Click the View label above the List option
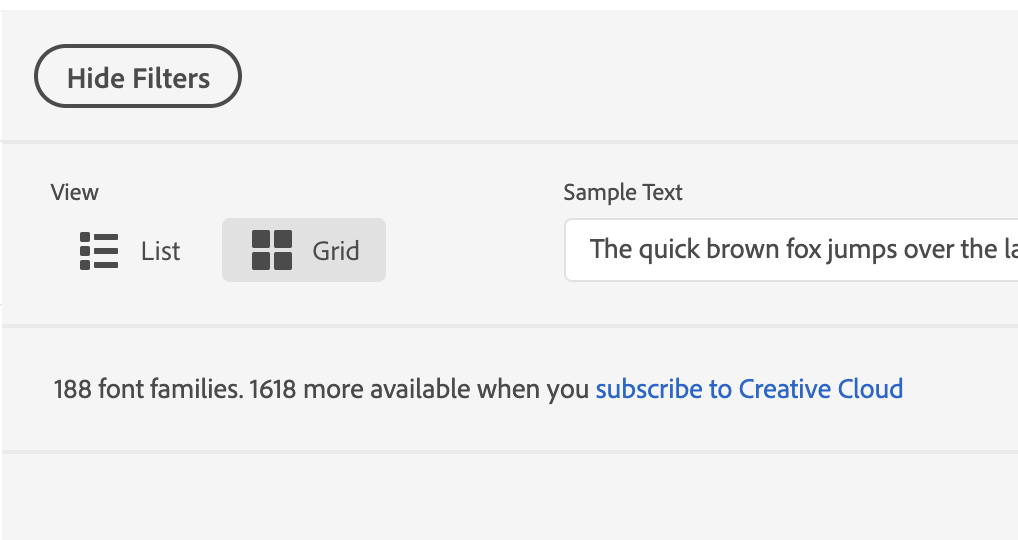The width and height of the screenshot is (1018, 540). click(x=75, y=192)
